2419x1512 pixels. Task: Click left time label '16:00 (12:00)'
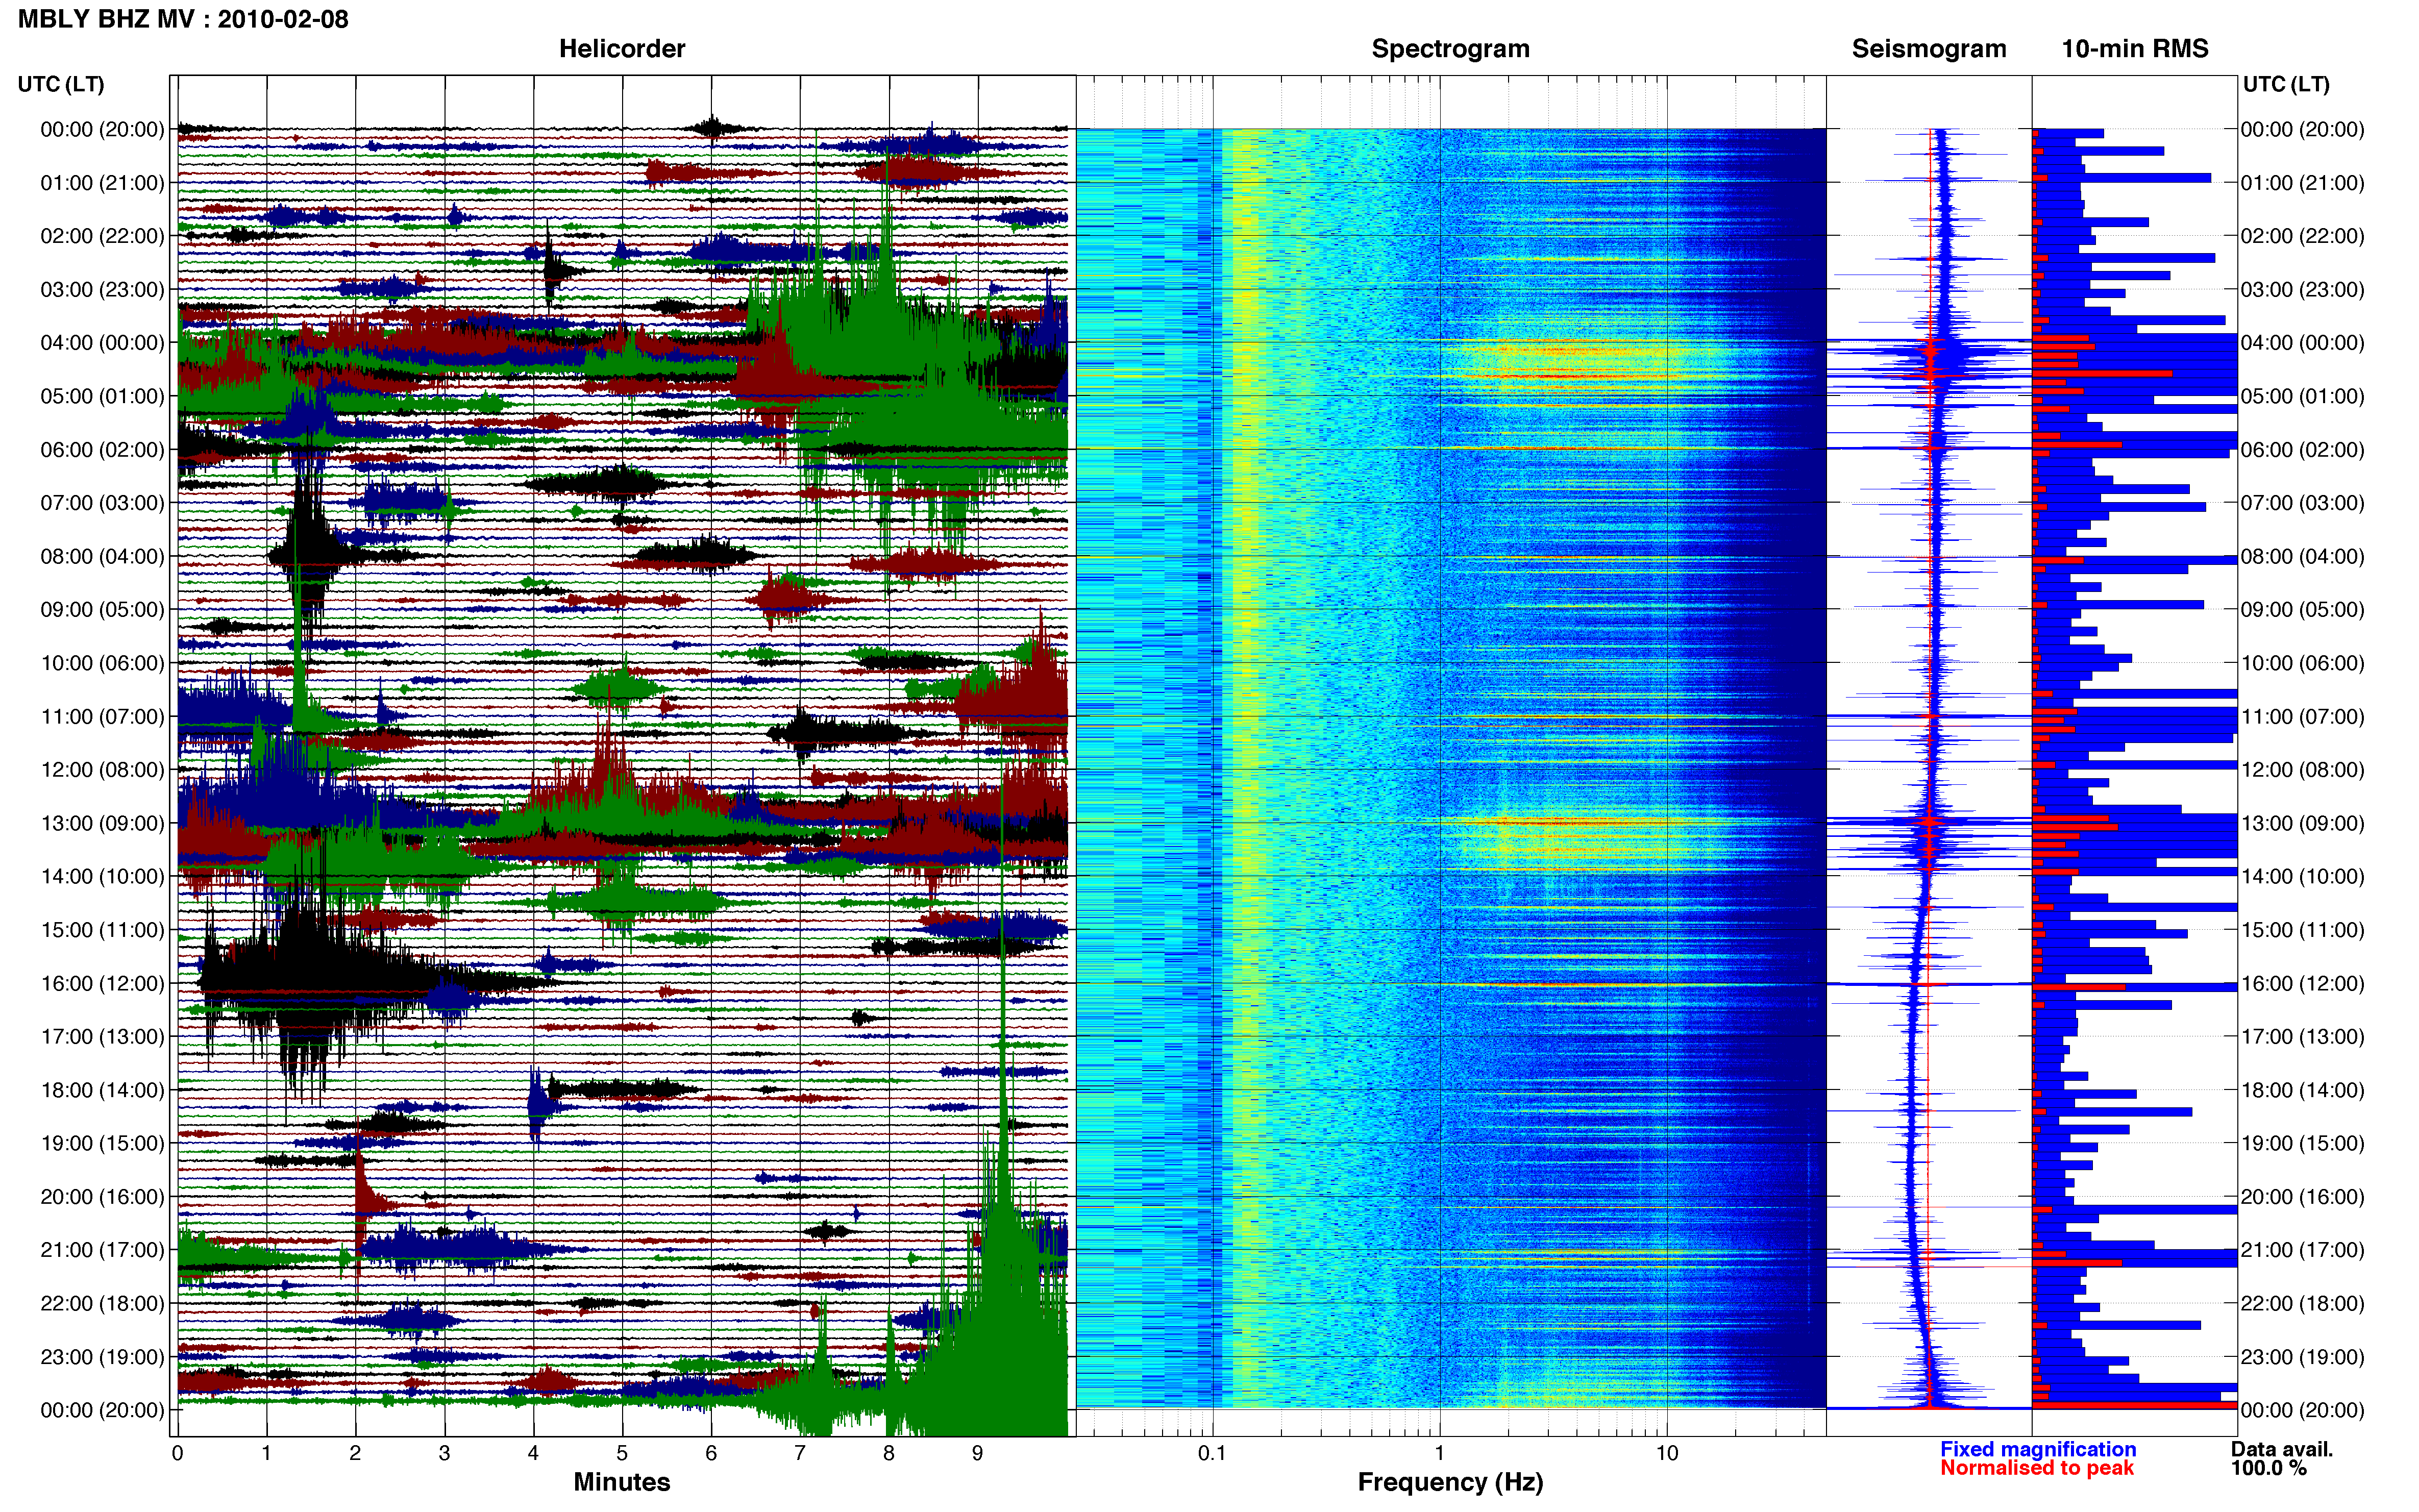pos(102,983)
